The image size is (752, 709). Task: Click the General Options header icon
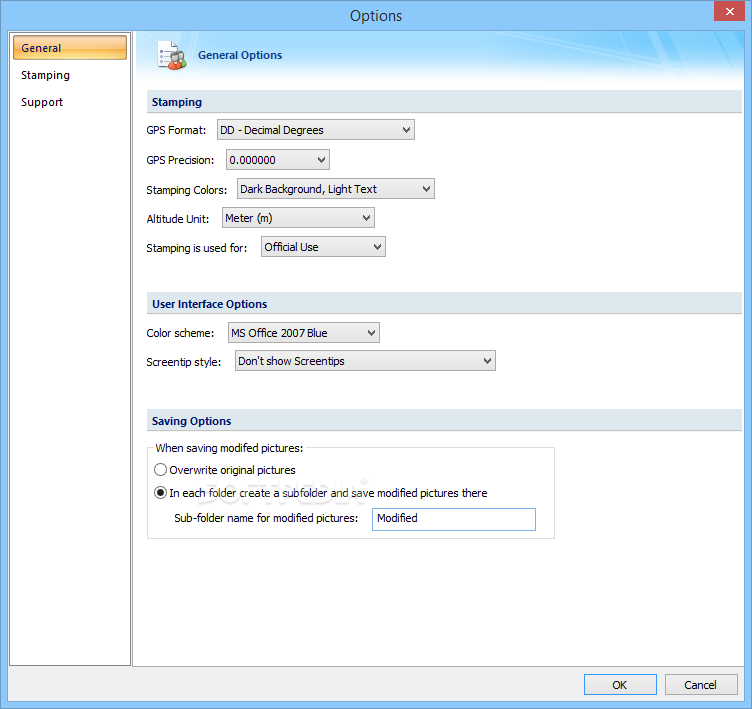click(172, 55)
